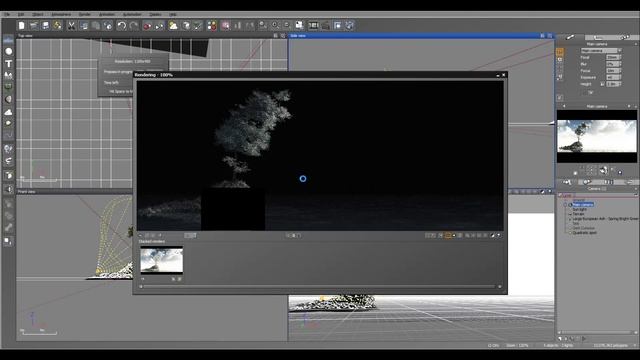Click the Focus value field
This screenshot has height=360, width=640.
pyautogui.click(x=612, y=71)
